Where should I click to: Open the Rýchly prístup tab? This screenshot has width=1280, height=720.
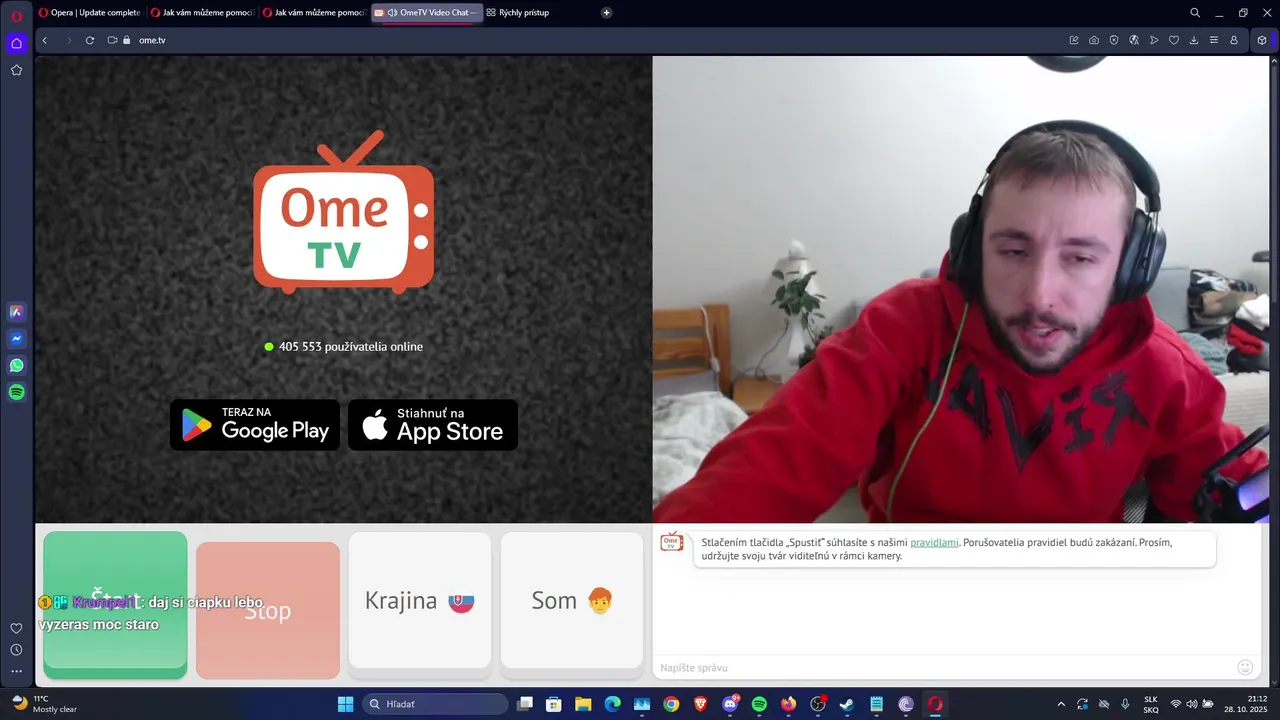point(518,13)
